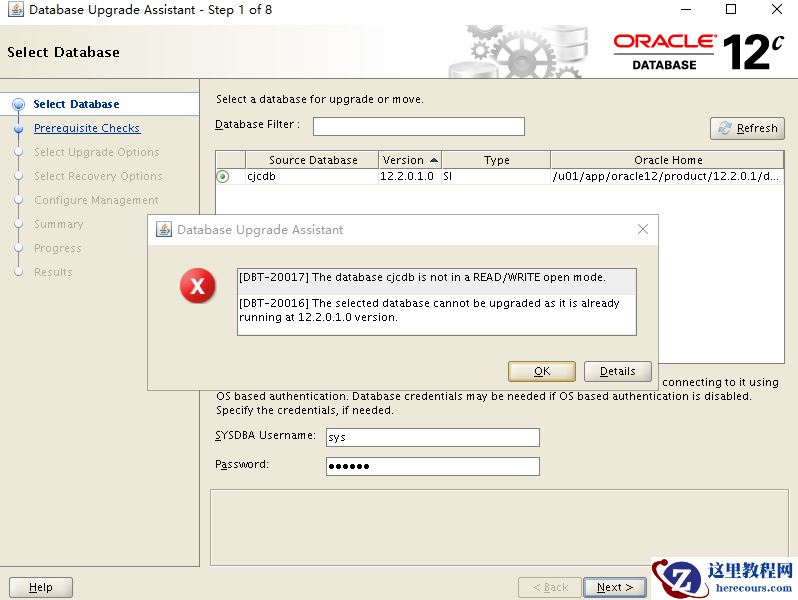Screen dimensions: 798x600
Task: Select the Select Database step
Action: 76,104
